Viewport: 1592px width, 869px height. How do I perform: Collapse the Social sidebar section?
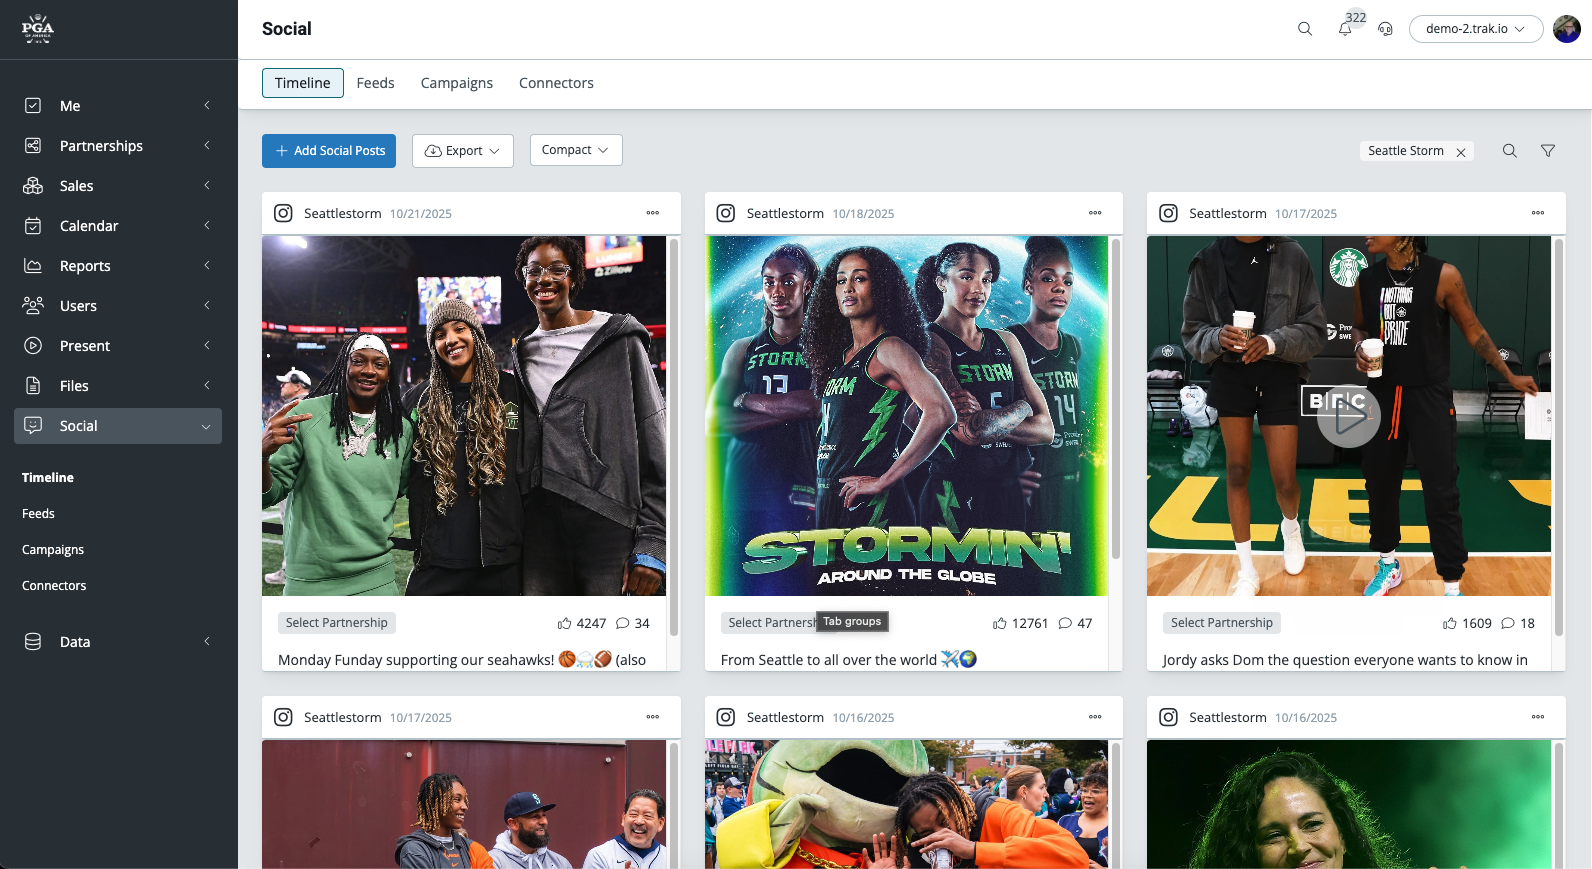pyautogui.click(x=206, y=427)
